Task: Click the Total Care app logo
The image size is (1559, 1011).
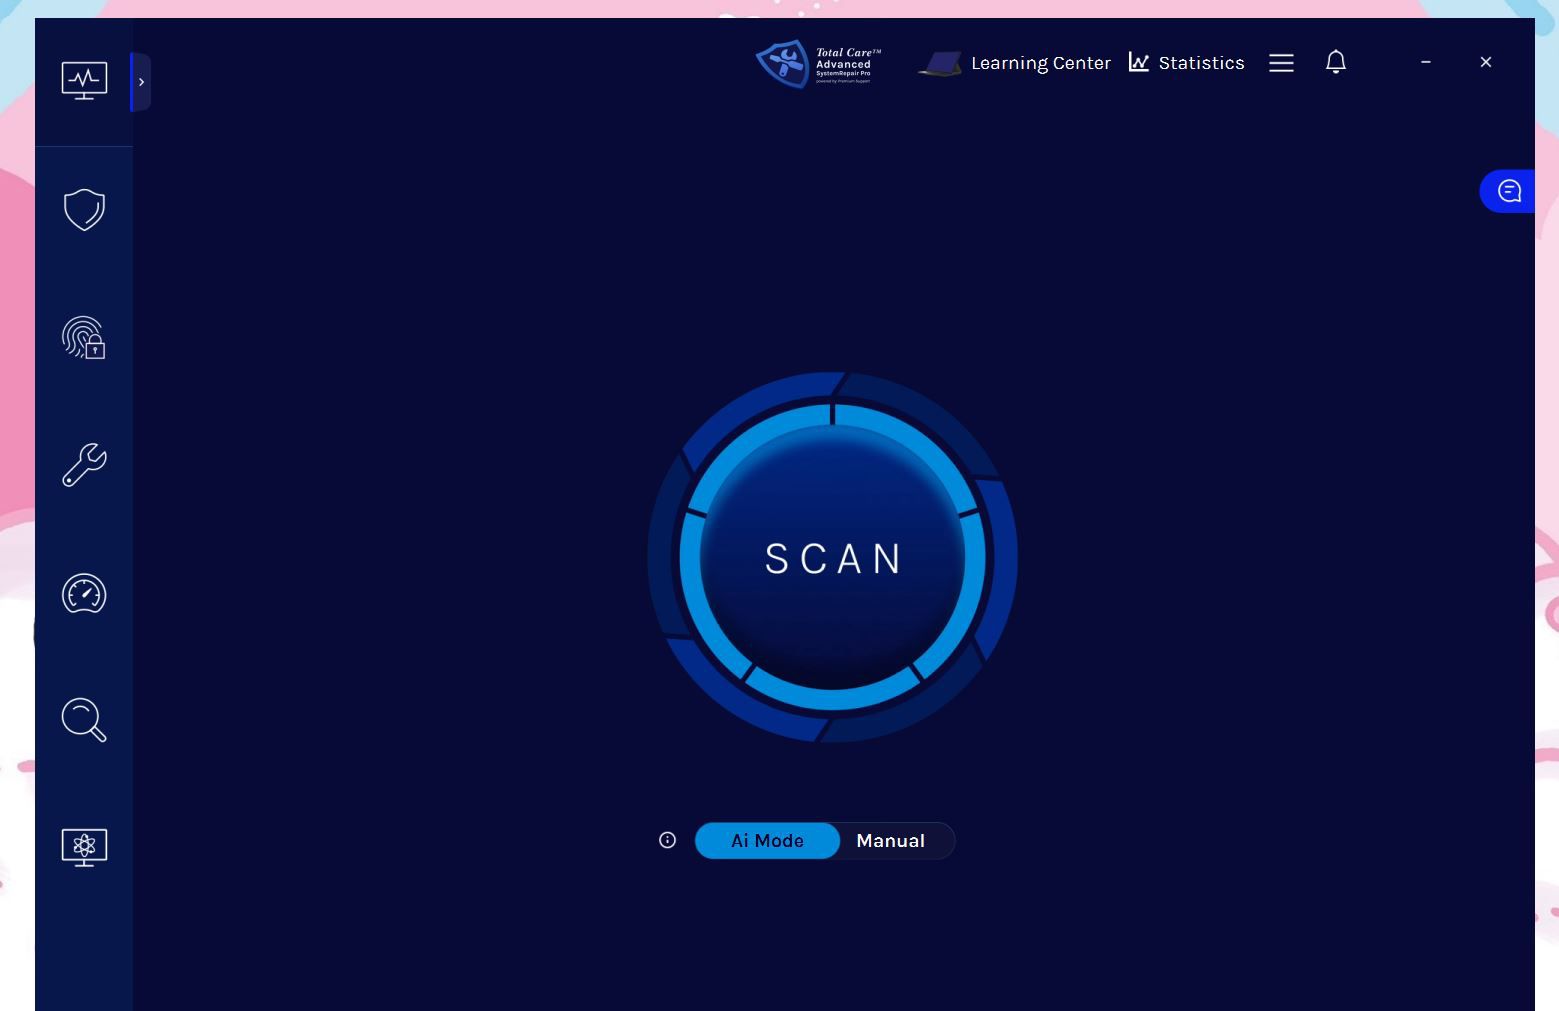Action: (816, 63)
